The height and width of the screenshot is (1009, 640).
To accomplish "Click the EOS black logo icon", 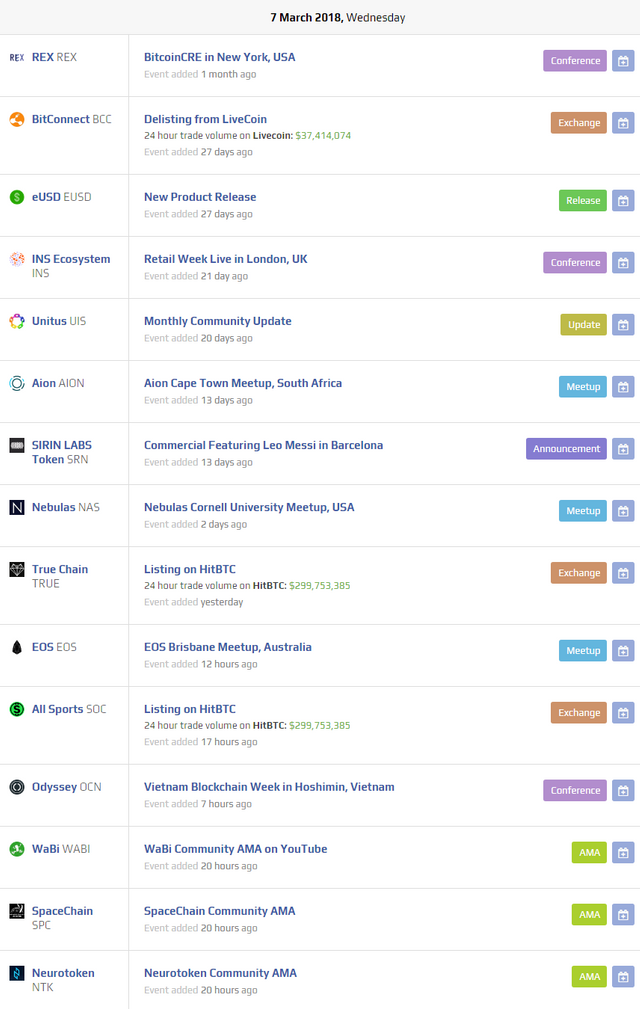I will tap(17, 647).
